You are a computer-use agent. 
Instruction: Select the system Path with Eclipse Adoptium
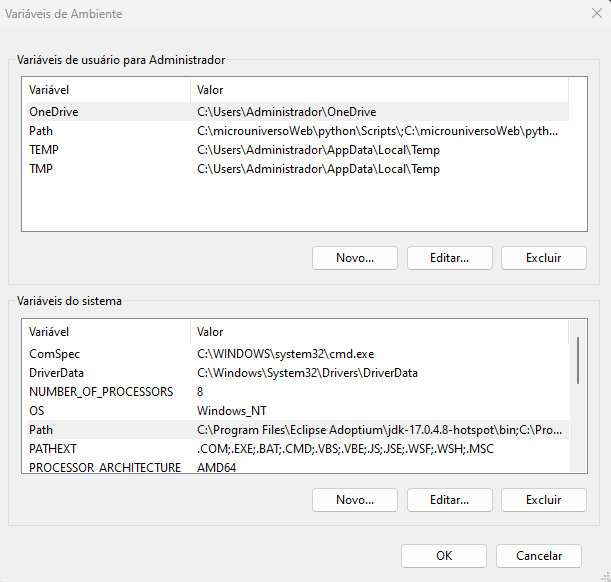(x=298, y=430)
